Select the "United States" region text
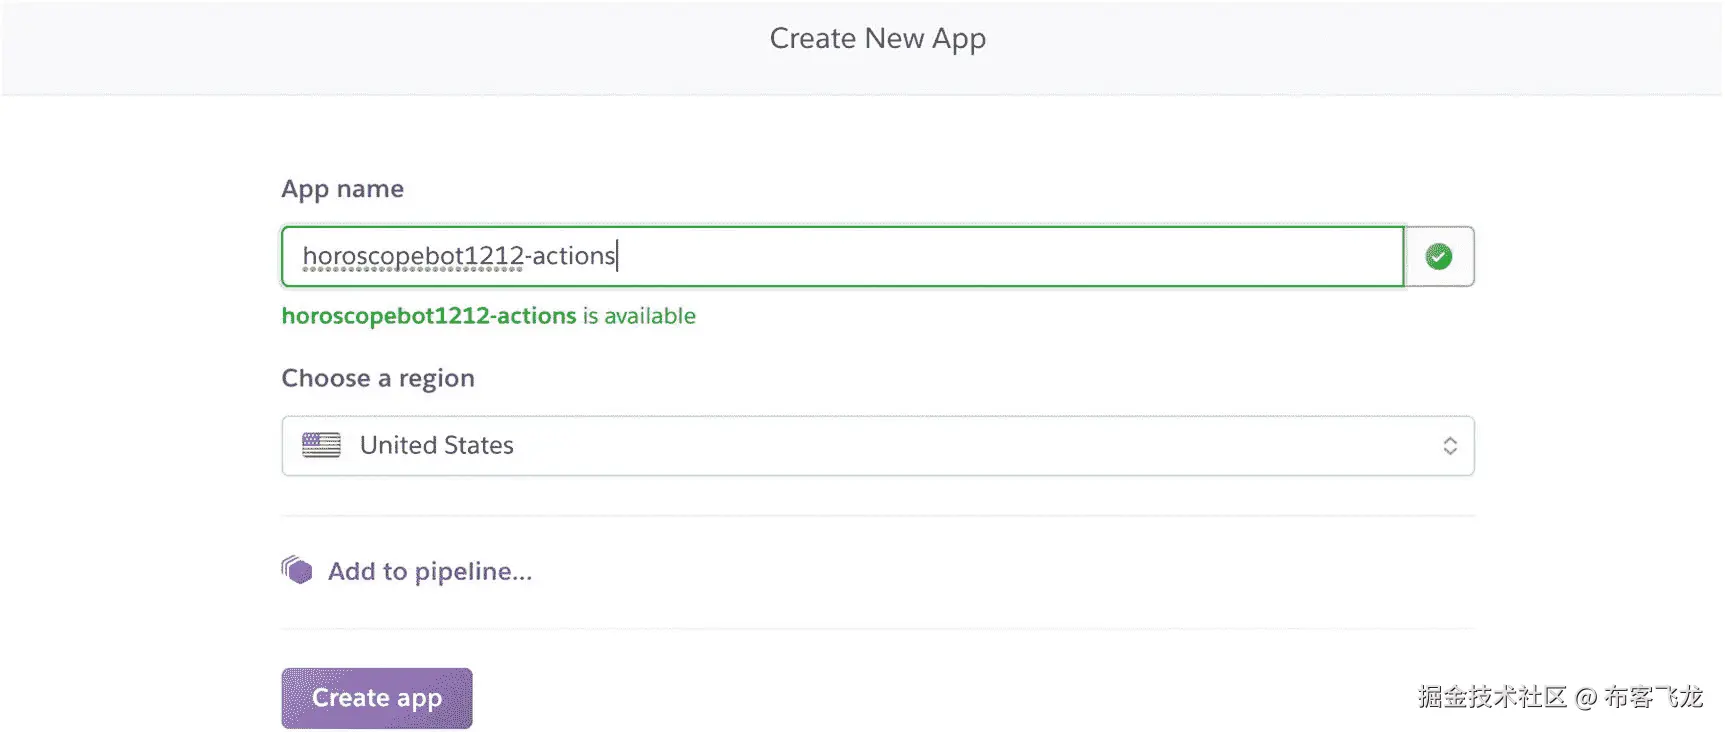 click(x=437, y=446)
